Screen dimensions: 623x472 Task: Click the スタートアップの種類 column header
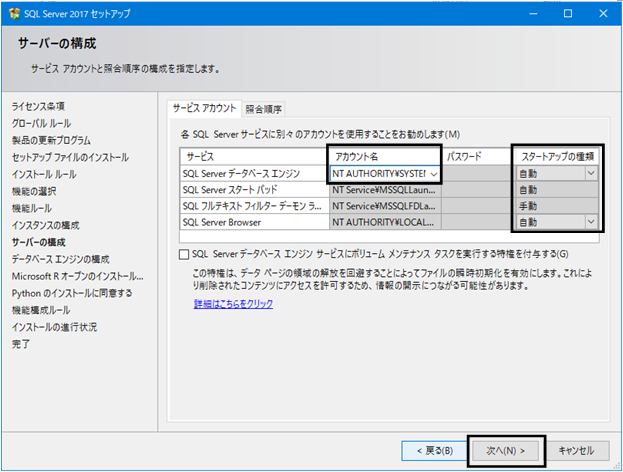[557, 157]
